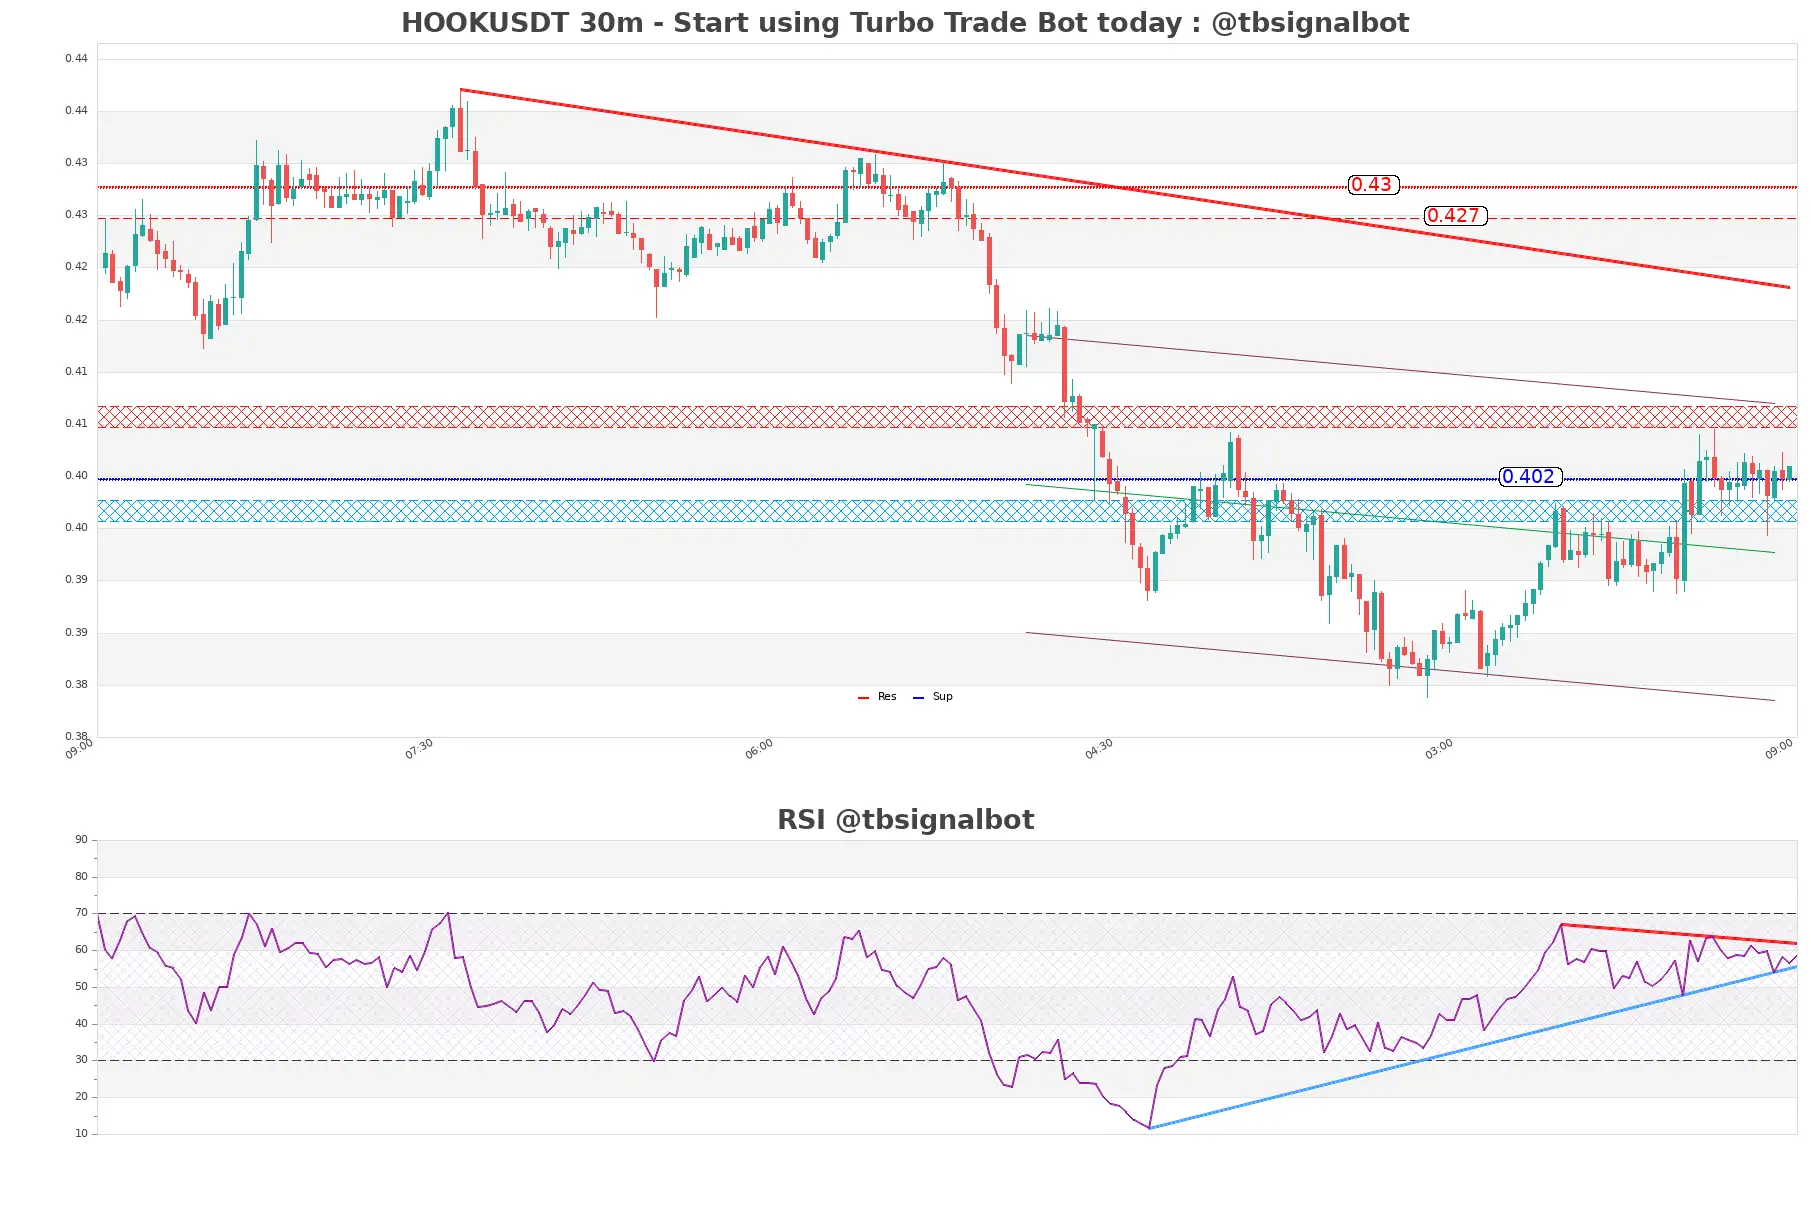
Task: Click the 03:00 time axis label
Action: [x=1439, y=749]
